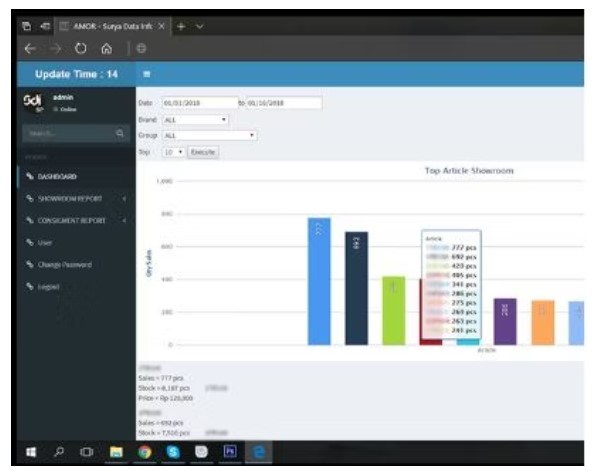Click the CONSIGMENT REPORT expand arrow
Viewport: 601px width, 471px height.
[x=124, y=220]
